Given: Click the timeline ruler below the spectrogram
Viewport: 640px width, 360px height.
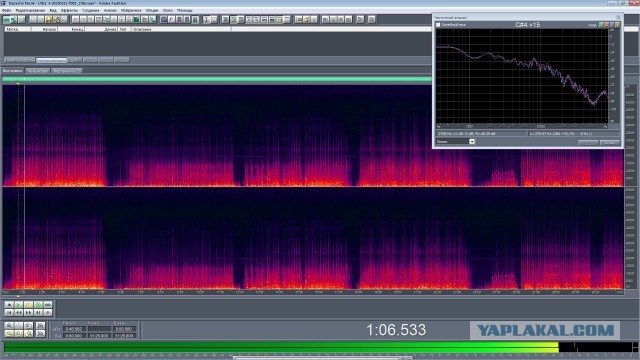Looking at the screenshot, I should (313, 292).
